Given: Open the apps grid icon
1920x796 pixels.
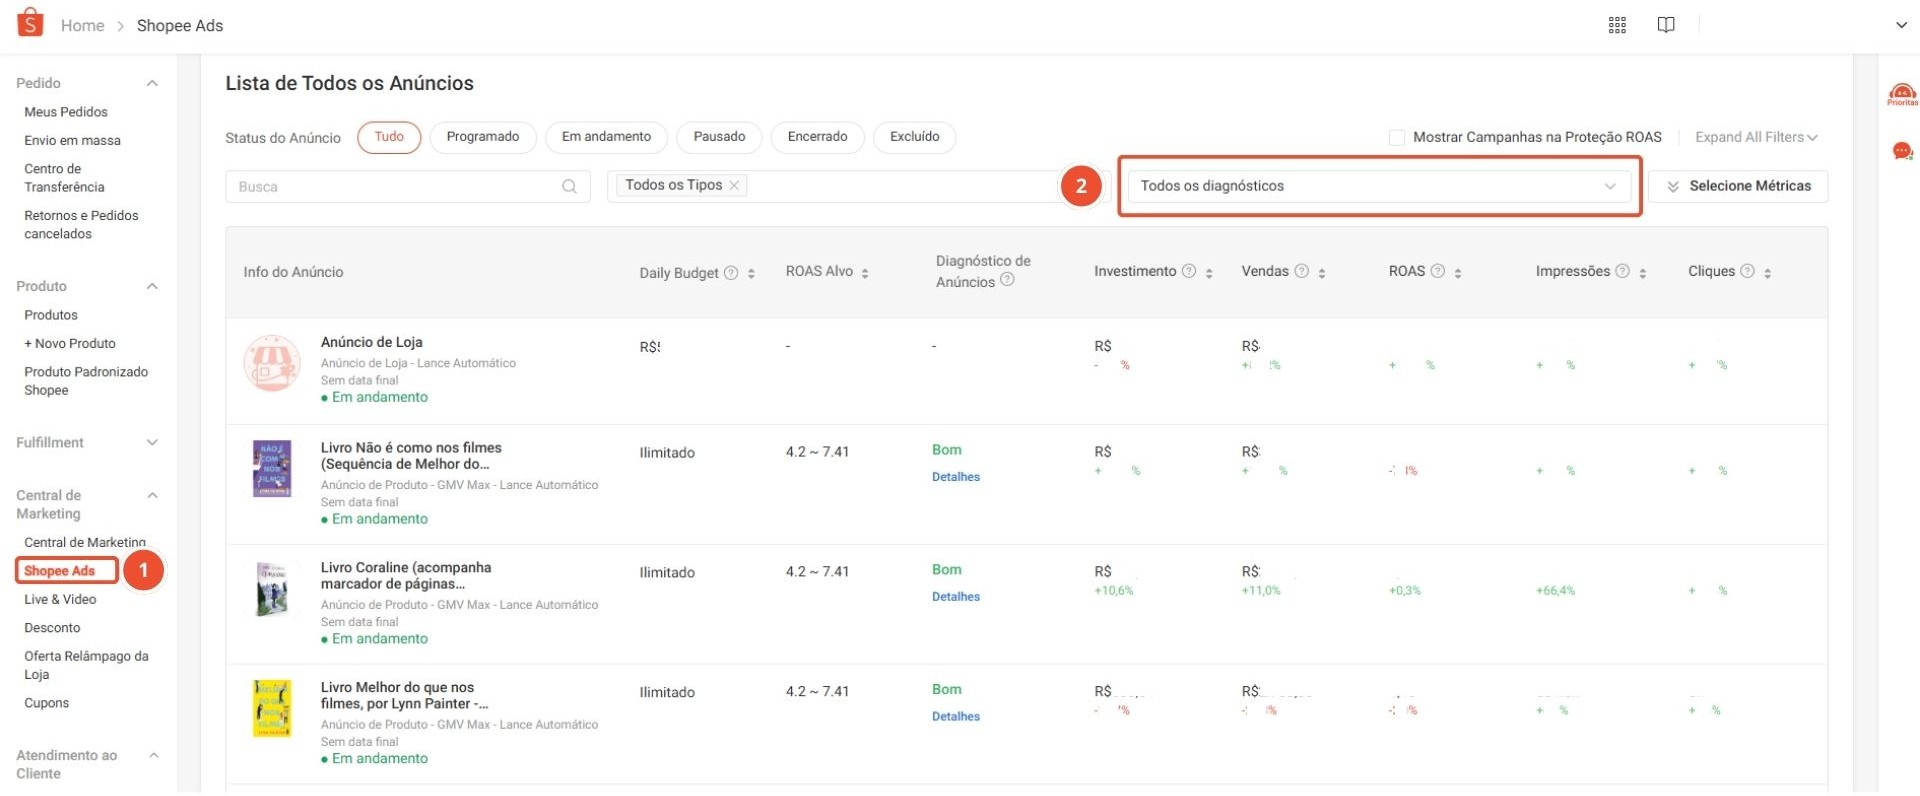Looking at the screenshot, I should [1617, 25].
